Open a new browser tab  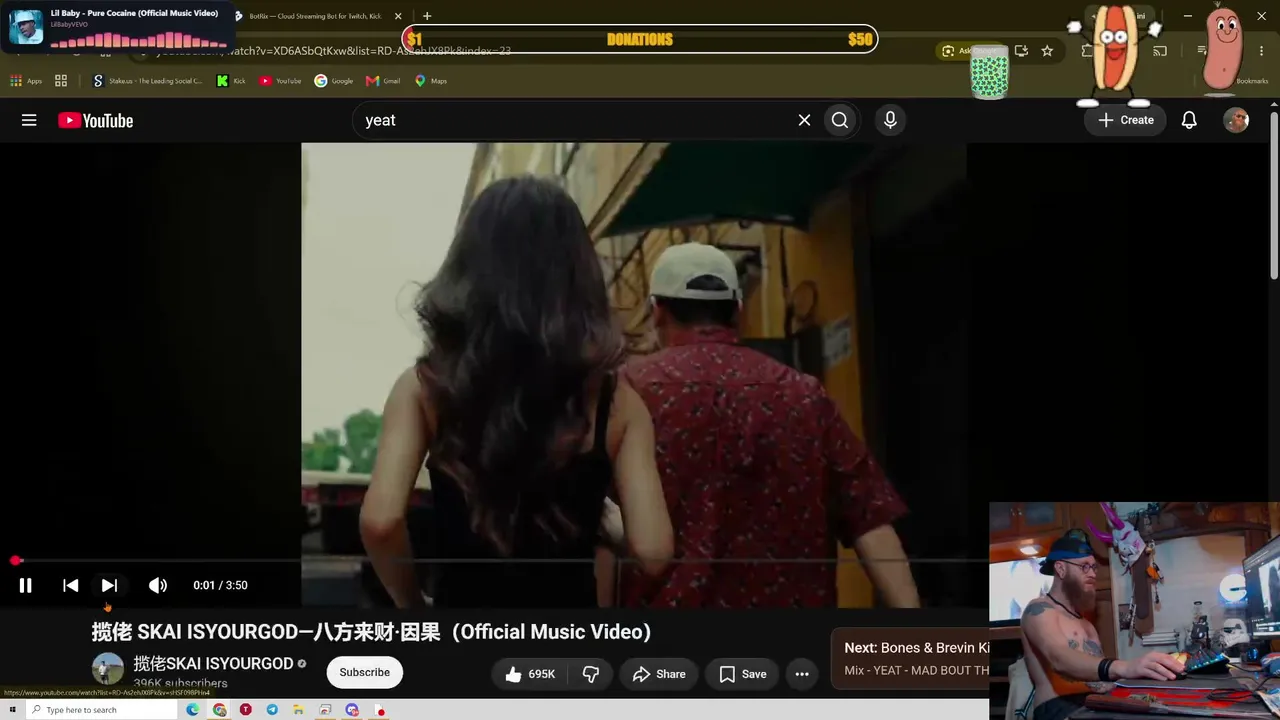pyautogui.click(x=427, y=16)
